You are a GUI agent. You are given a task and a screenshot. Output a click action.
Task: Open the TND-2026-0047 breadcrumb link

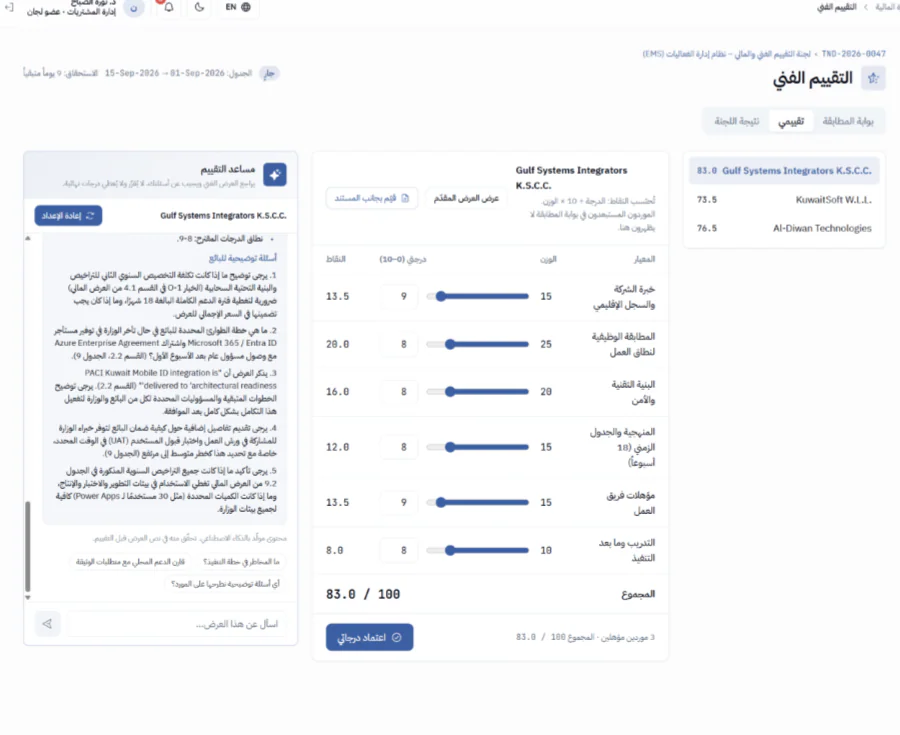(x=854, y=54)
